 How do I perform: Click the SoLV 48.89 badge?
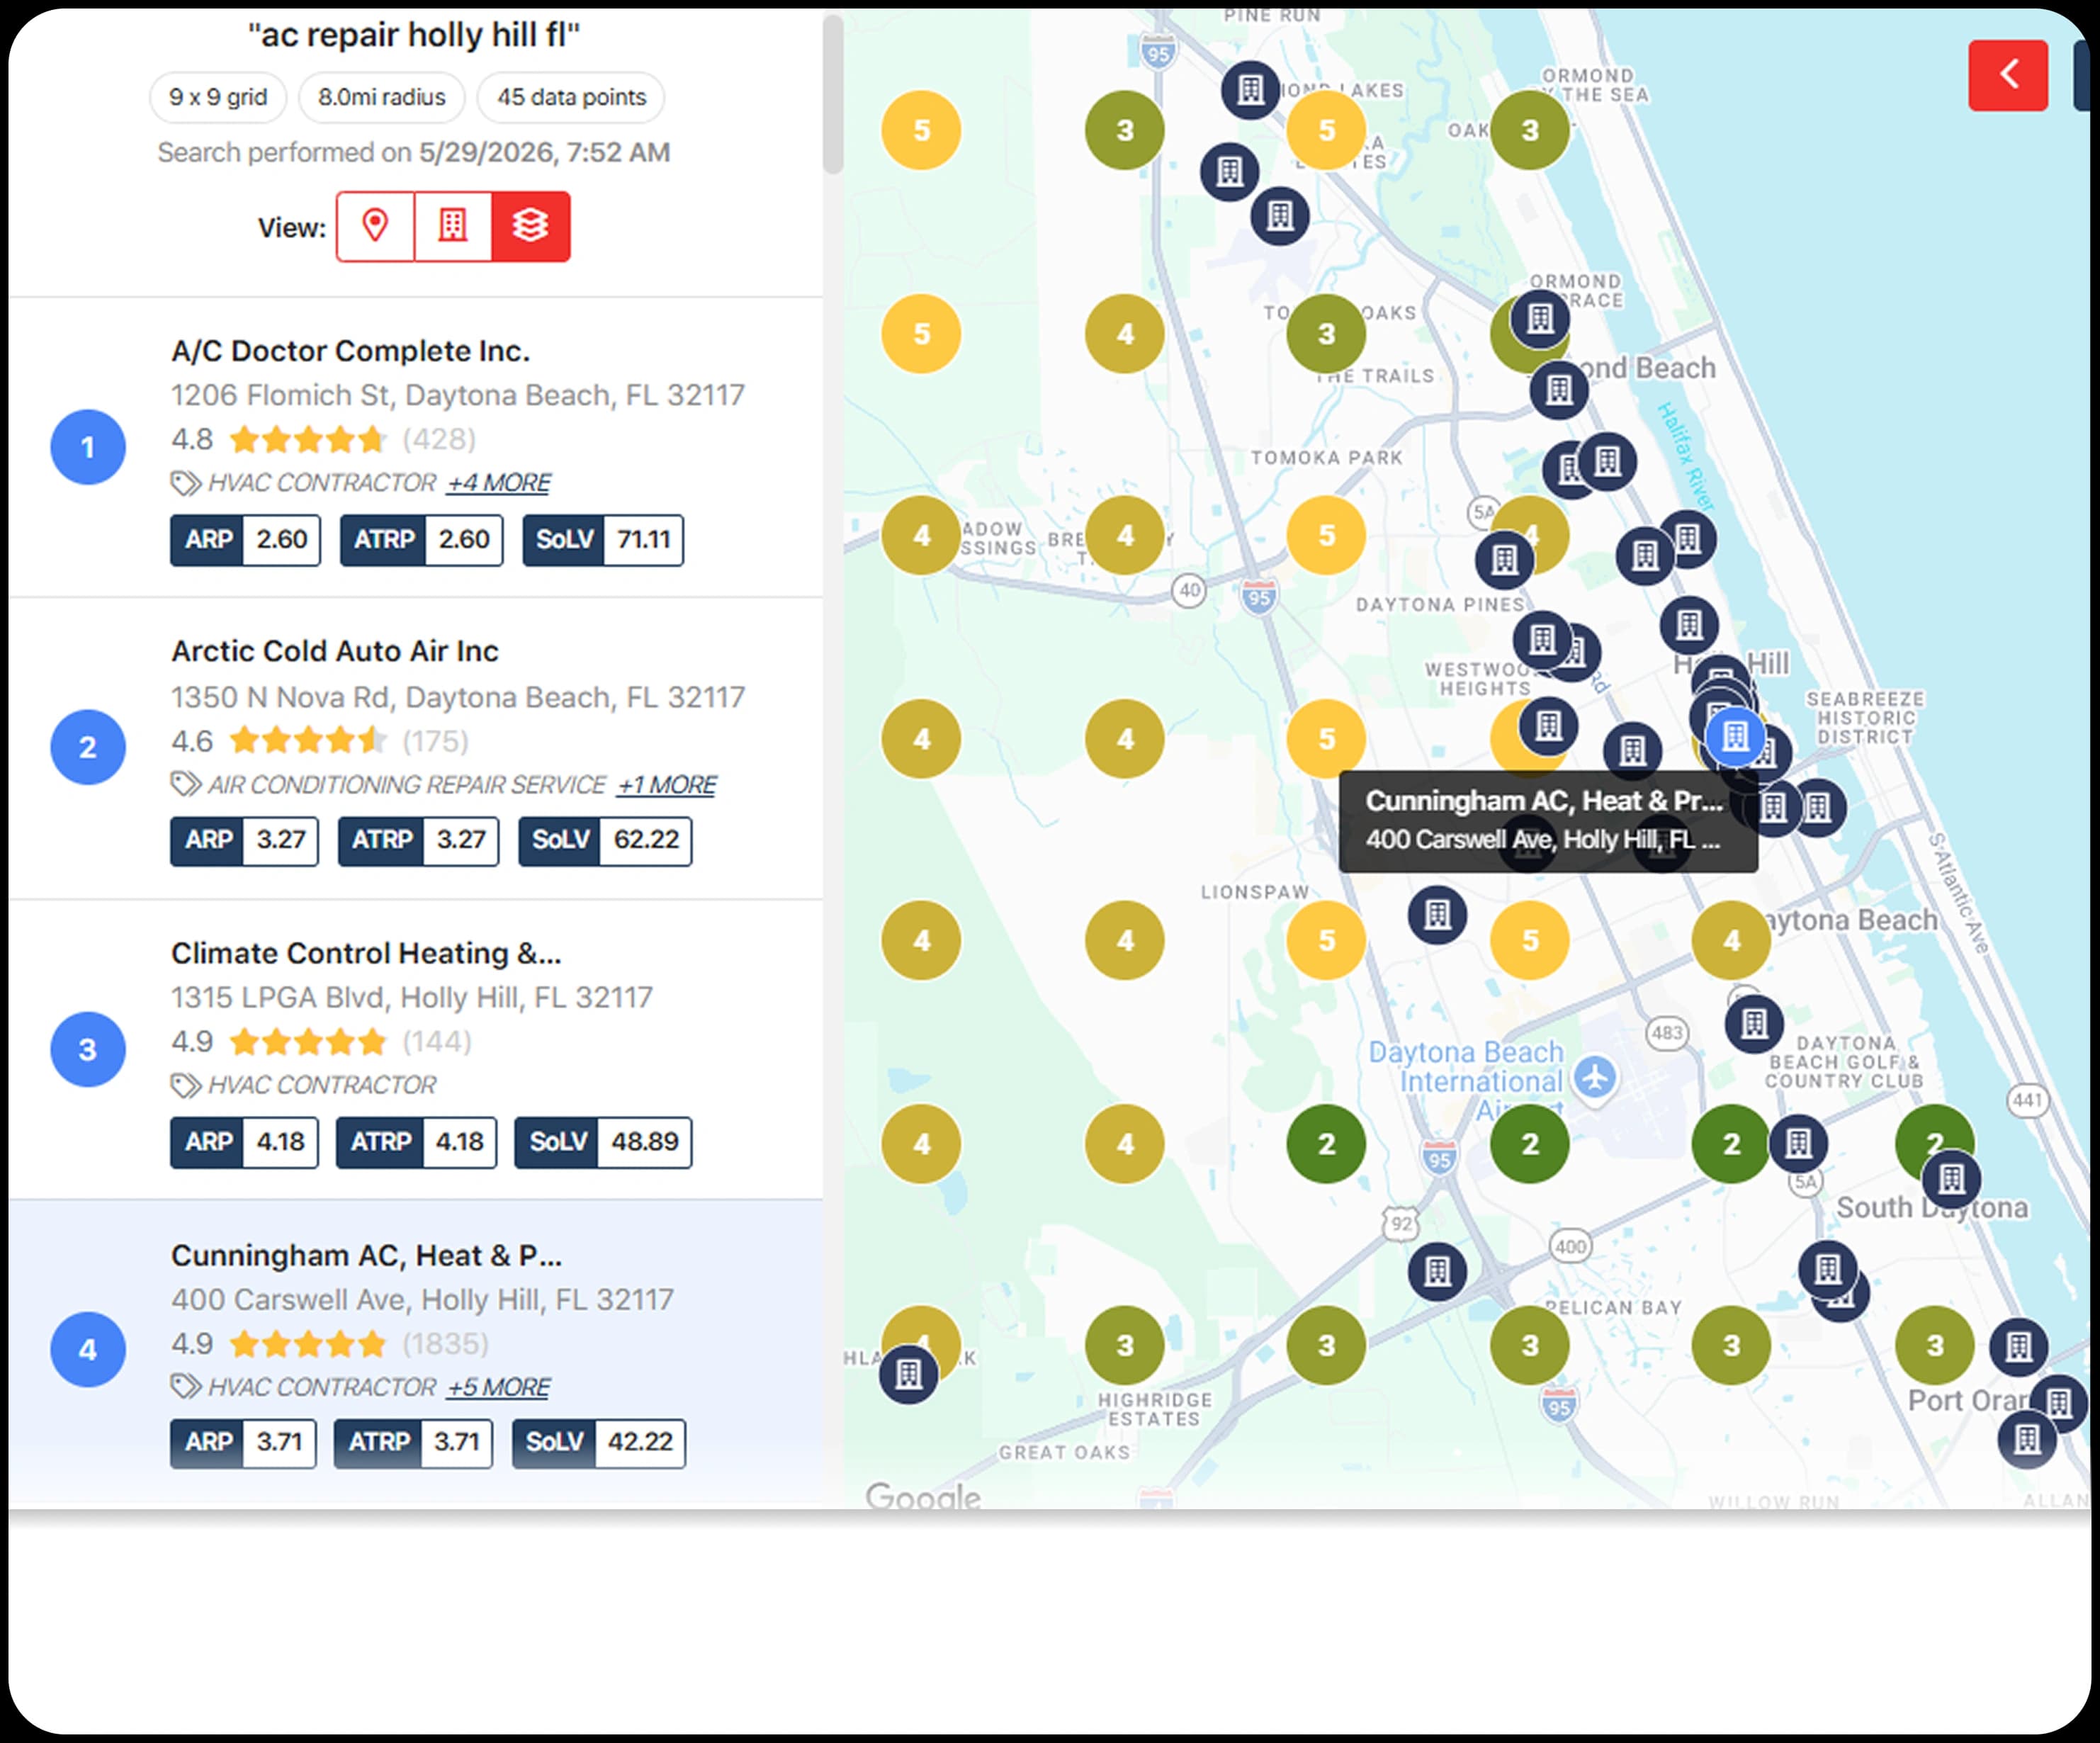(x=603, y=1142)
